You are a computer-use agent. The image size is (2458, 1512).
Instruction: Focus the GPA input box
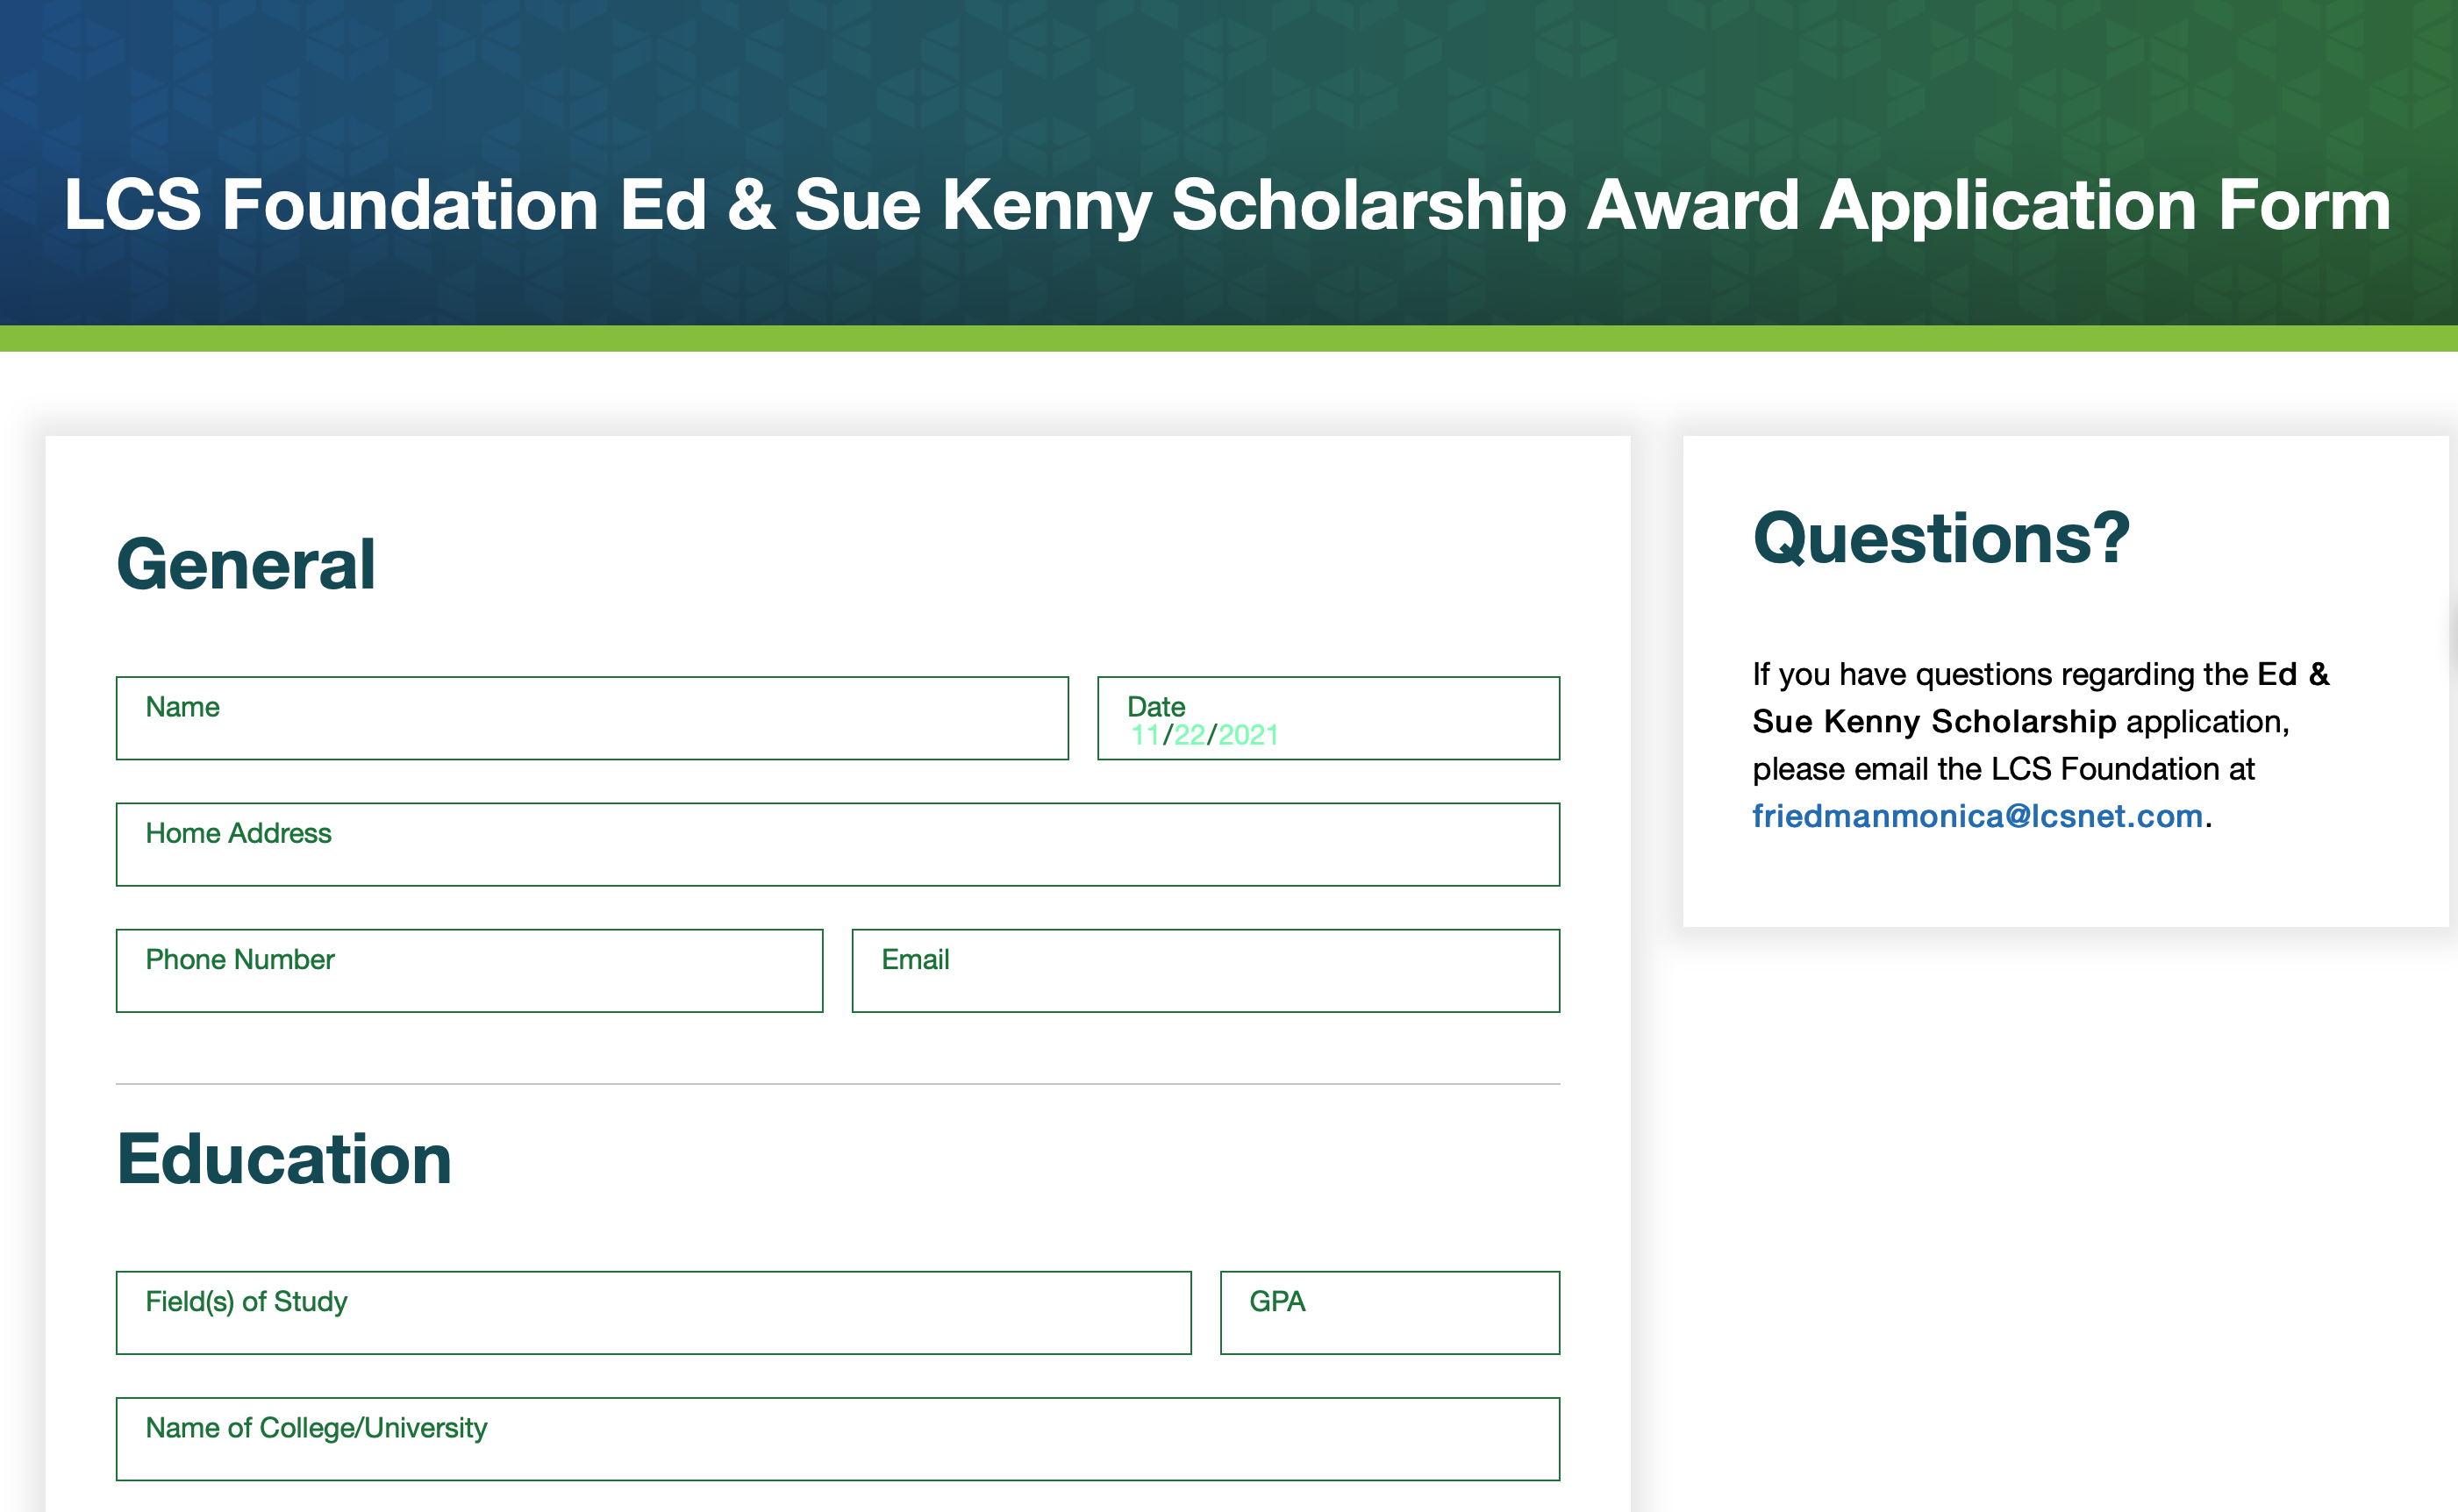click(1390, 1313)
